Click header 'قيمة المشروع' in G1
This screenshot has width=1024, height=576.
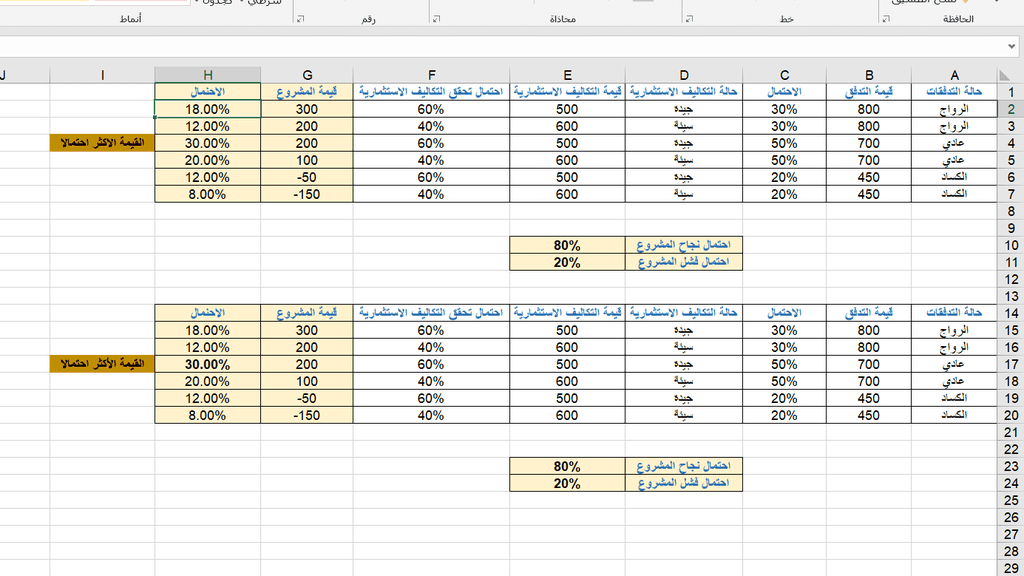307,92
